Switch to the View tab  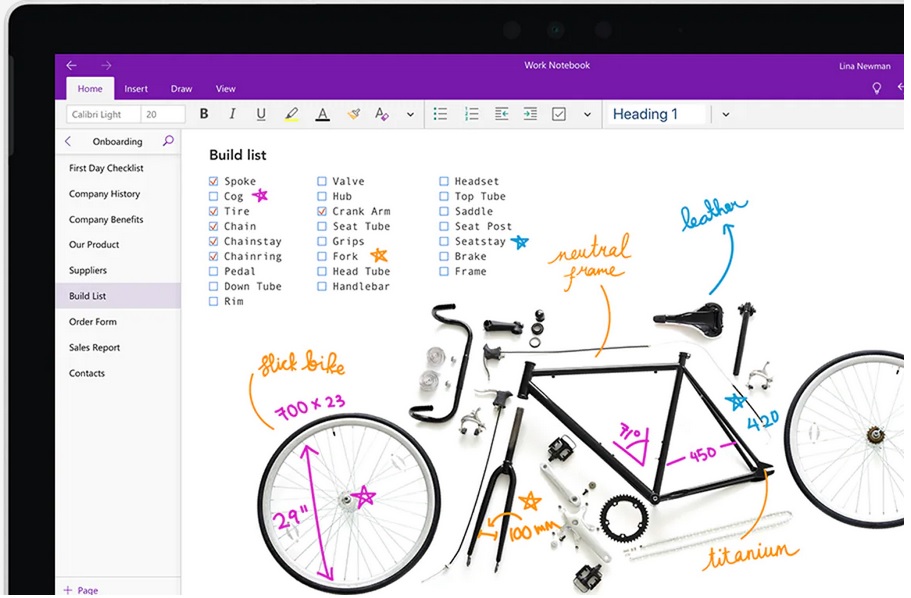point(225,89)
